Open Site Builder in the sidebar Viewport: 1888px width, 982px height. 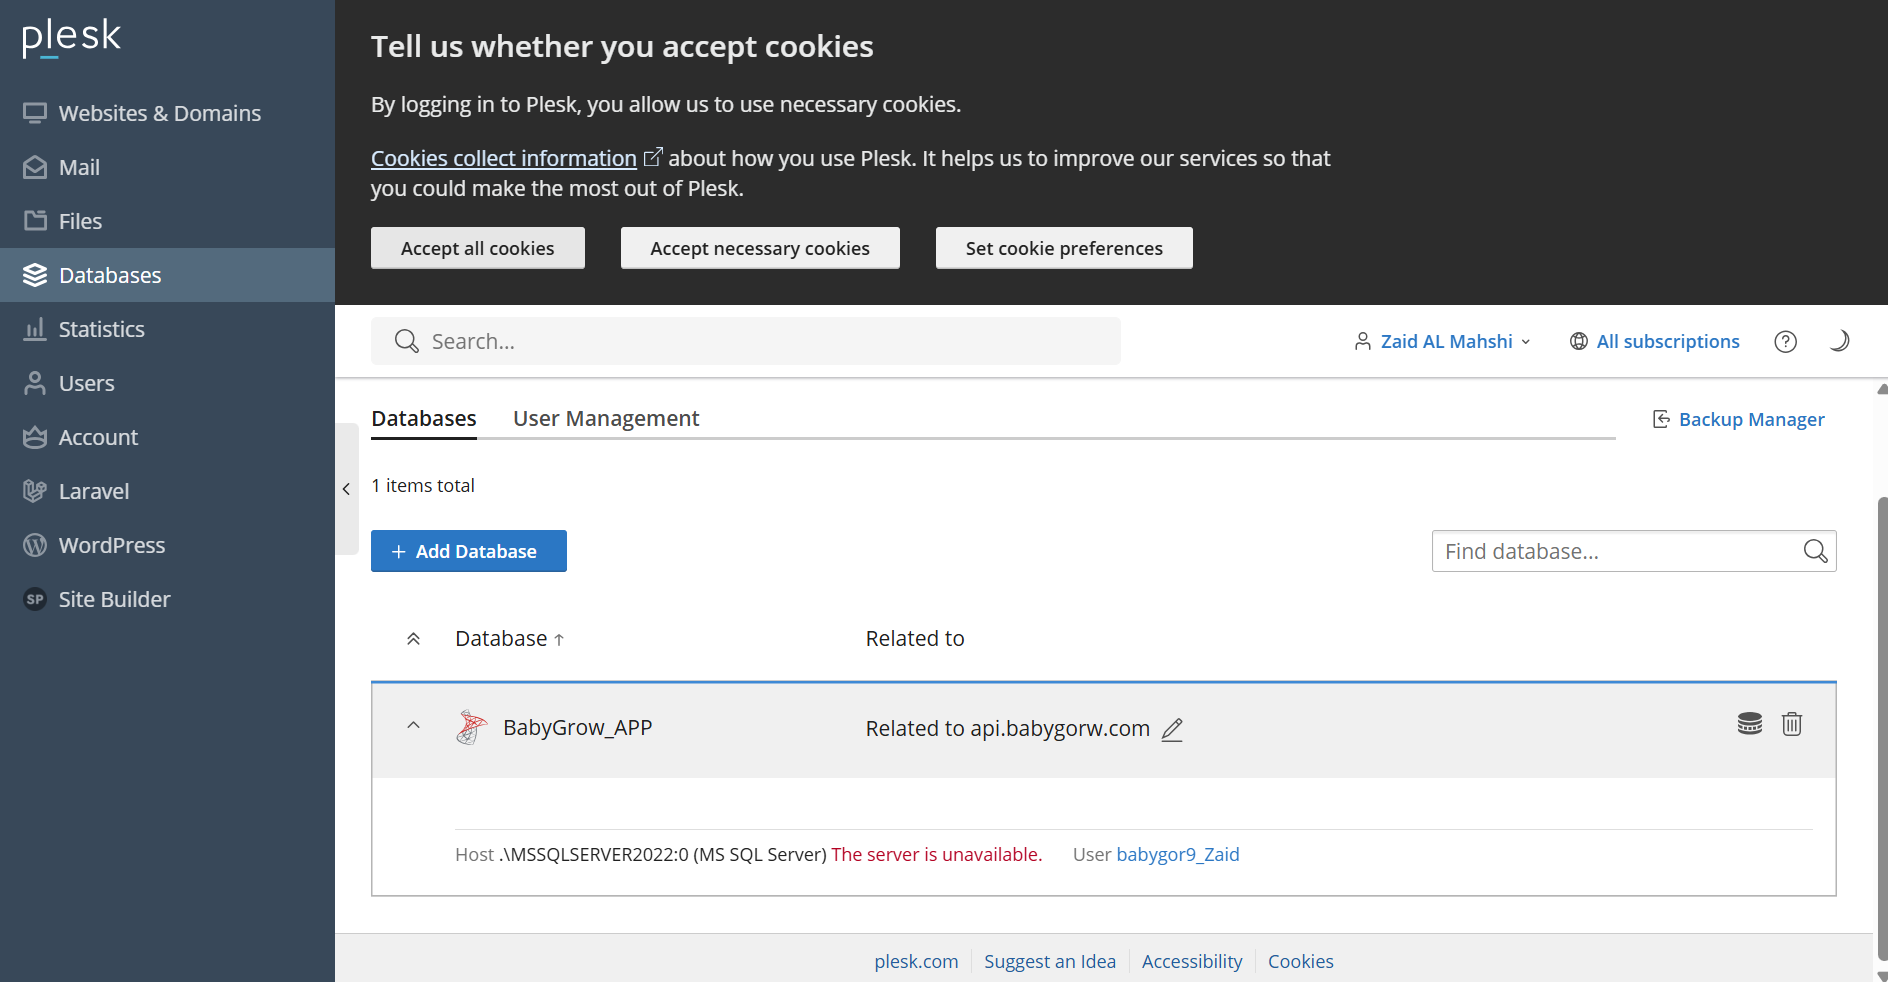(167, 599)
